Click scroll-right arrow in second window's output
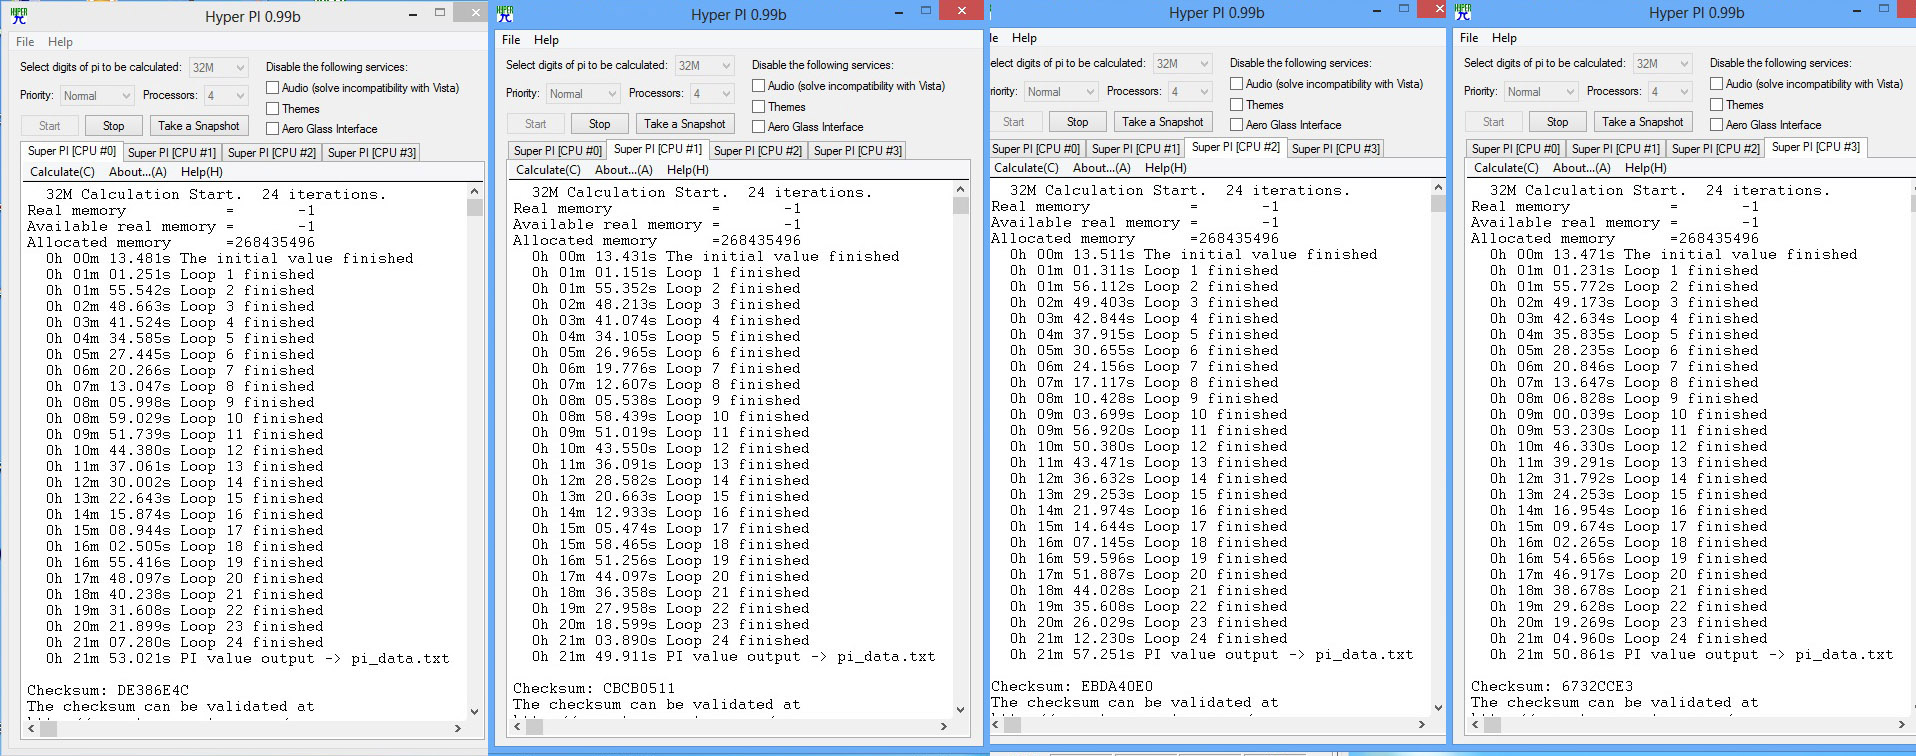The height and width of the screenshot is (756, 1916). [x=945, y=727]
